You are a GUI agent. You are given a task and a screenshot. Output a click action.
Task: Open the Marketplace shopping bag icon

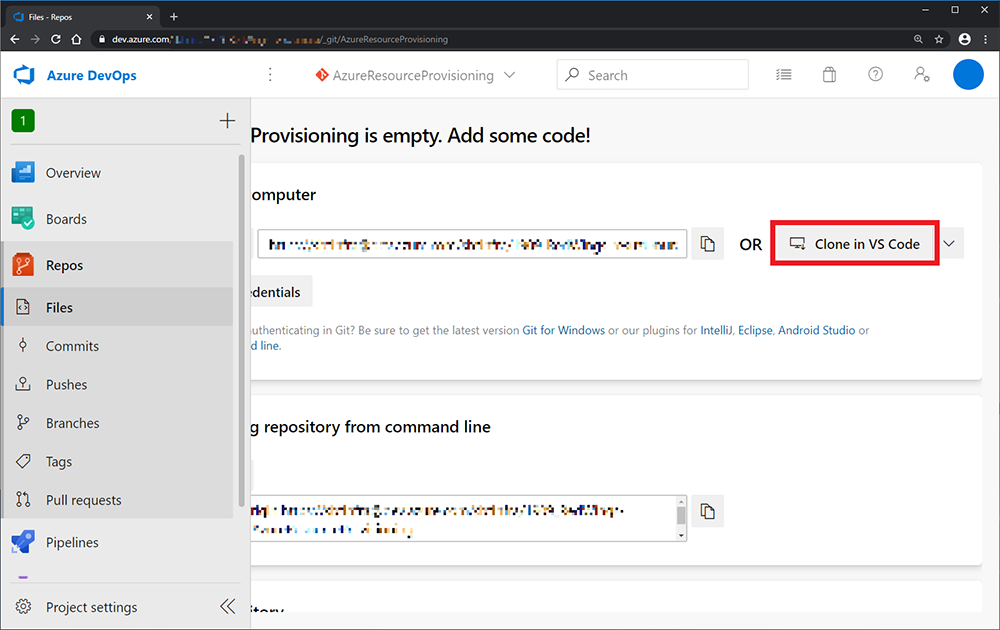pyautogui.click(x=829, y=75)
